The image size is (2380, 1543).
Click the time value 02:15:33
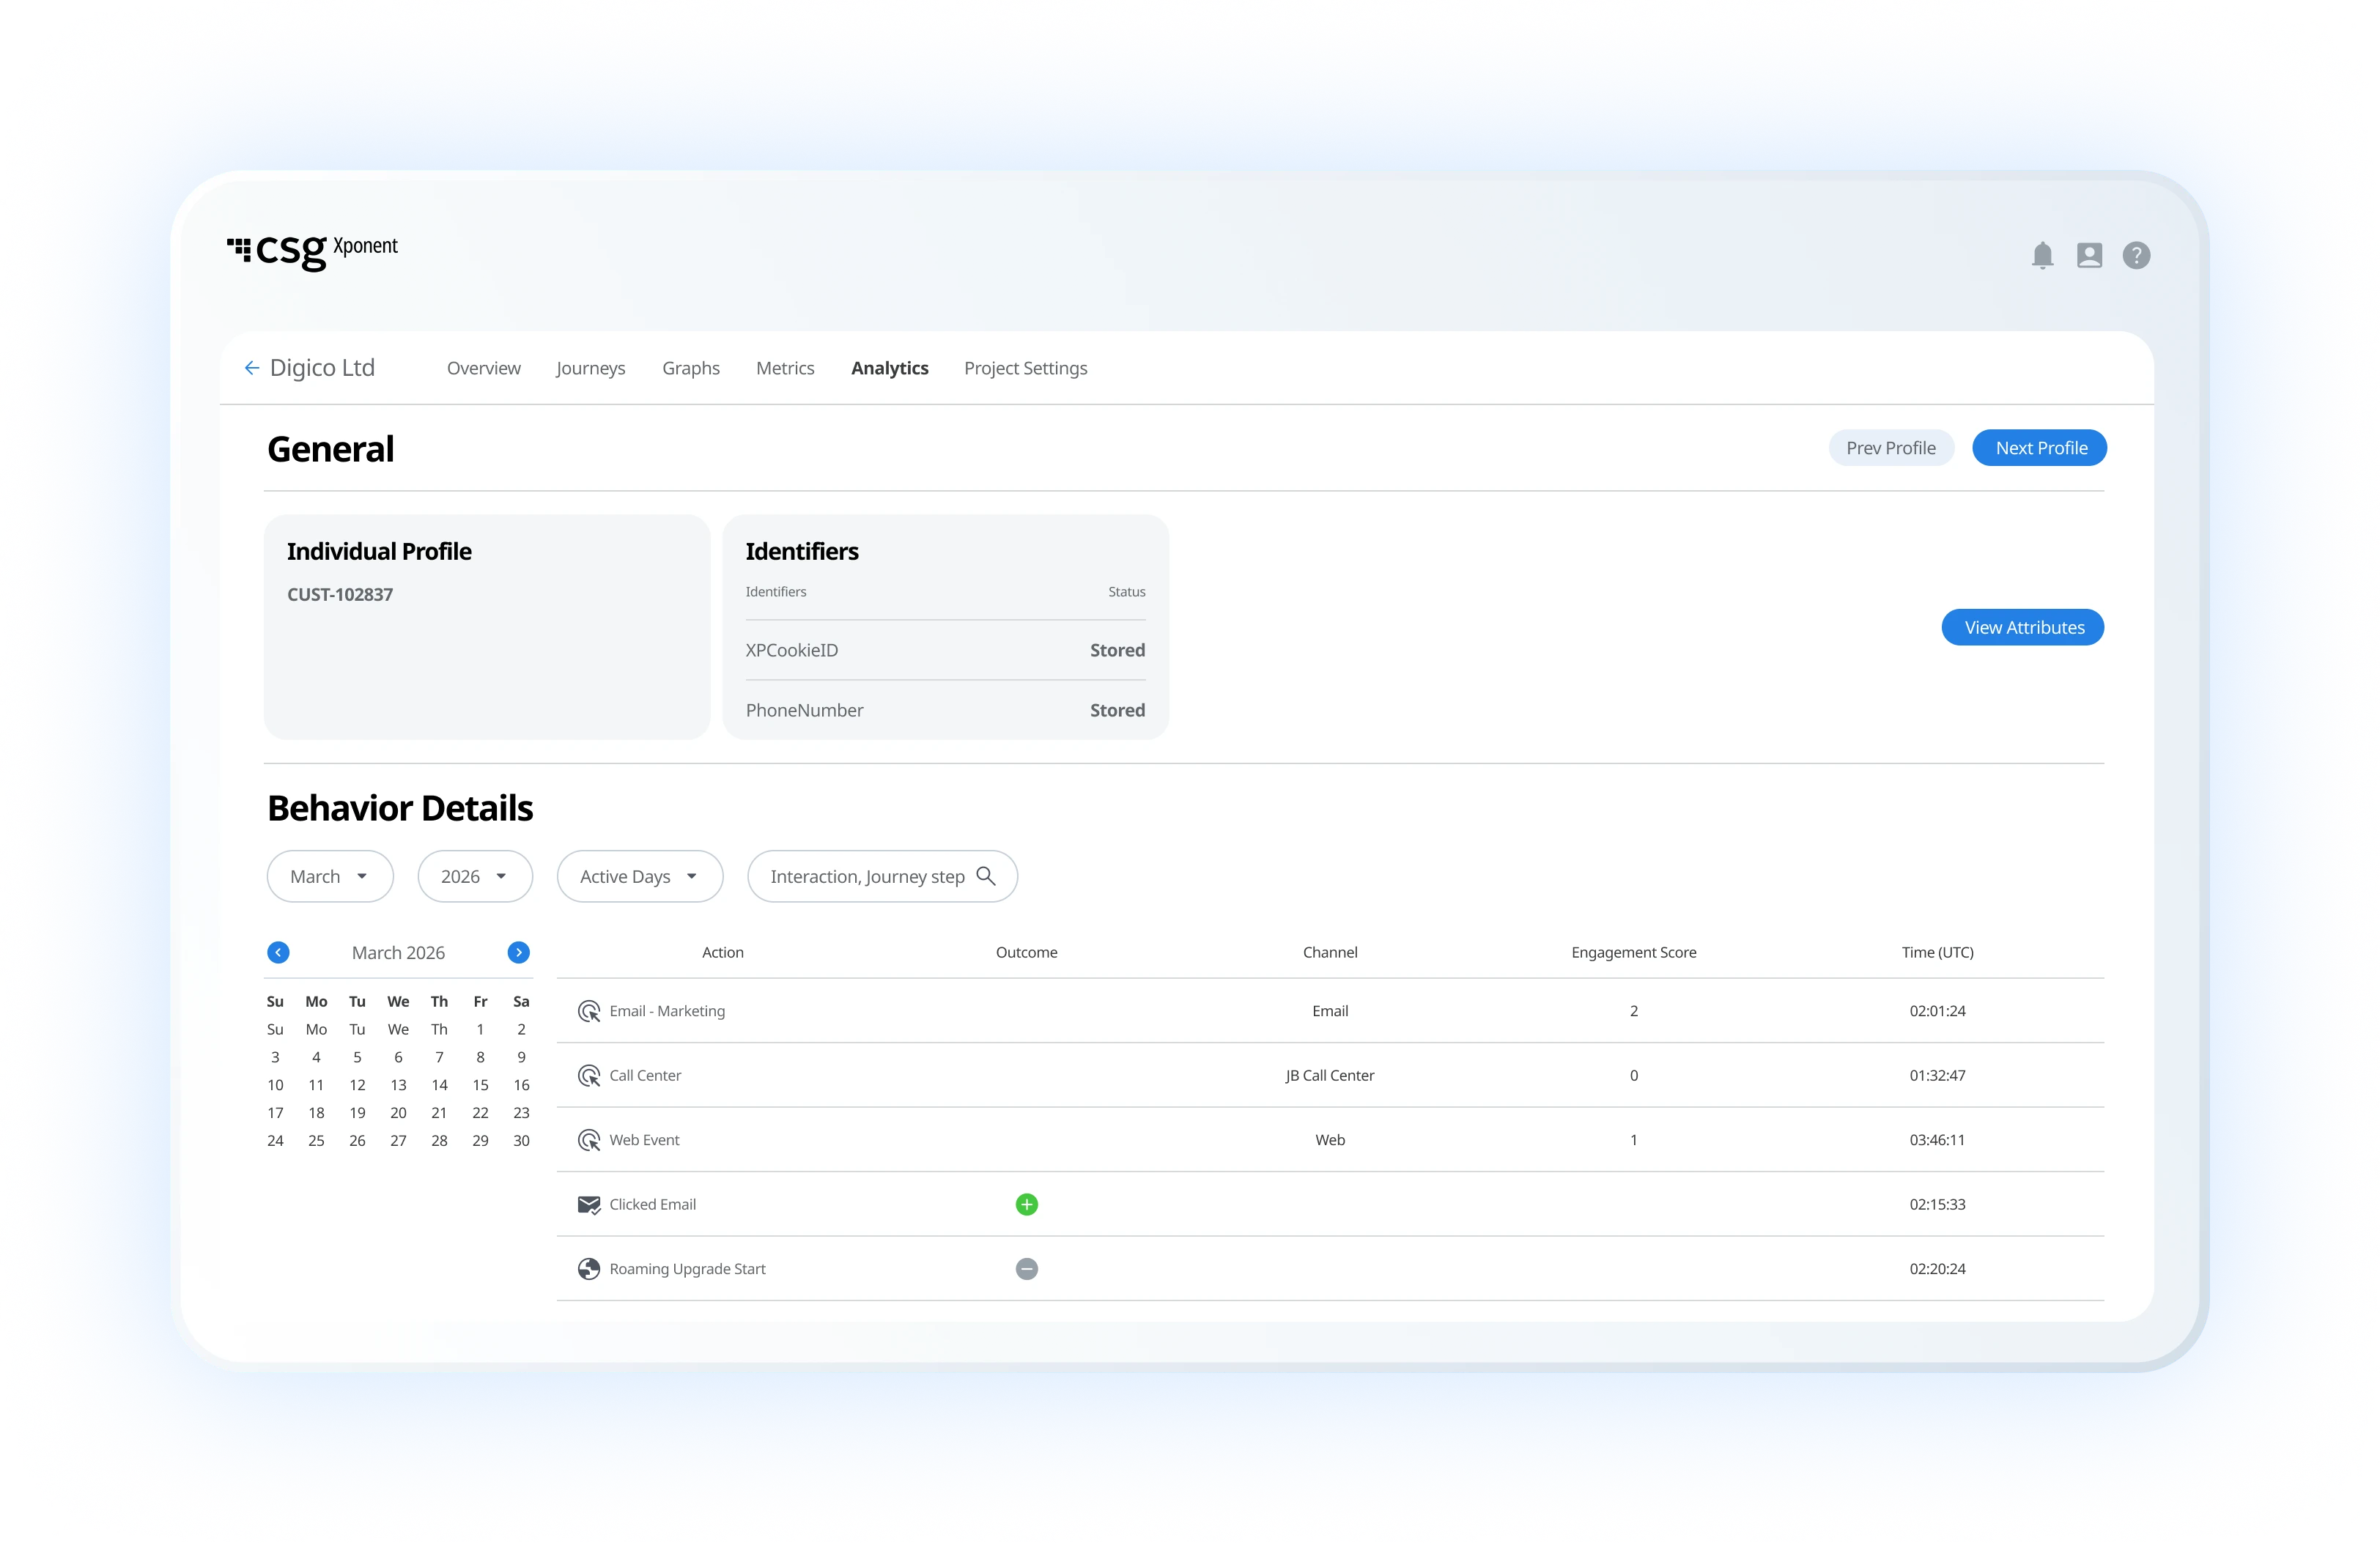(x=1937, y=1204)
